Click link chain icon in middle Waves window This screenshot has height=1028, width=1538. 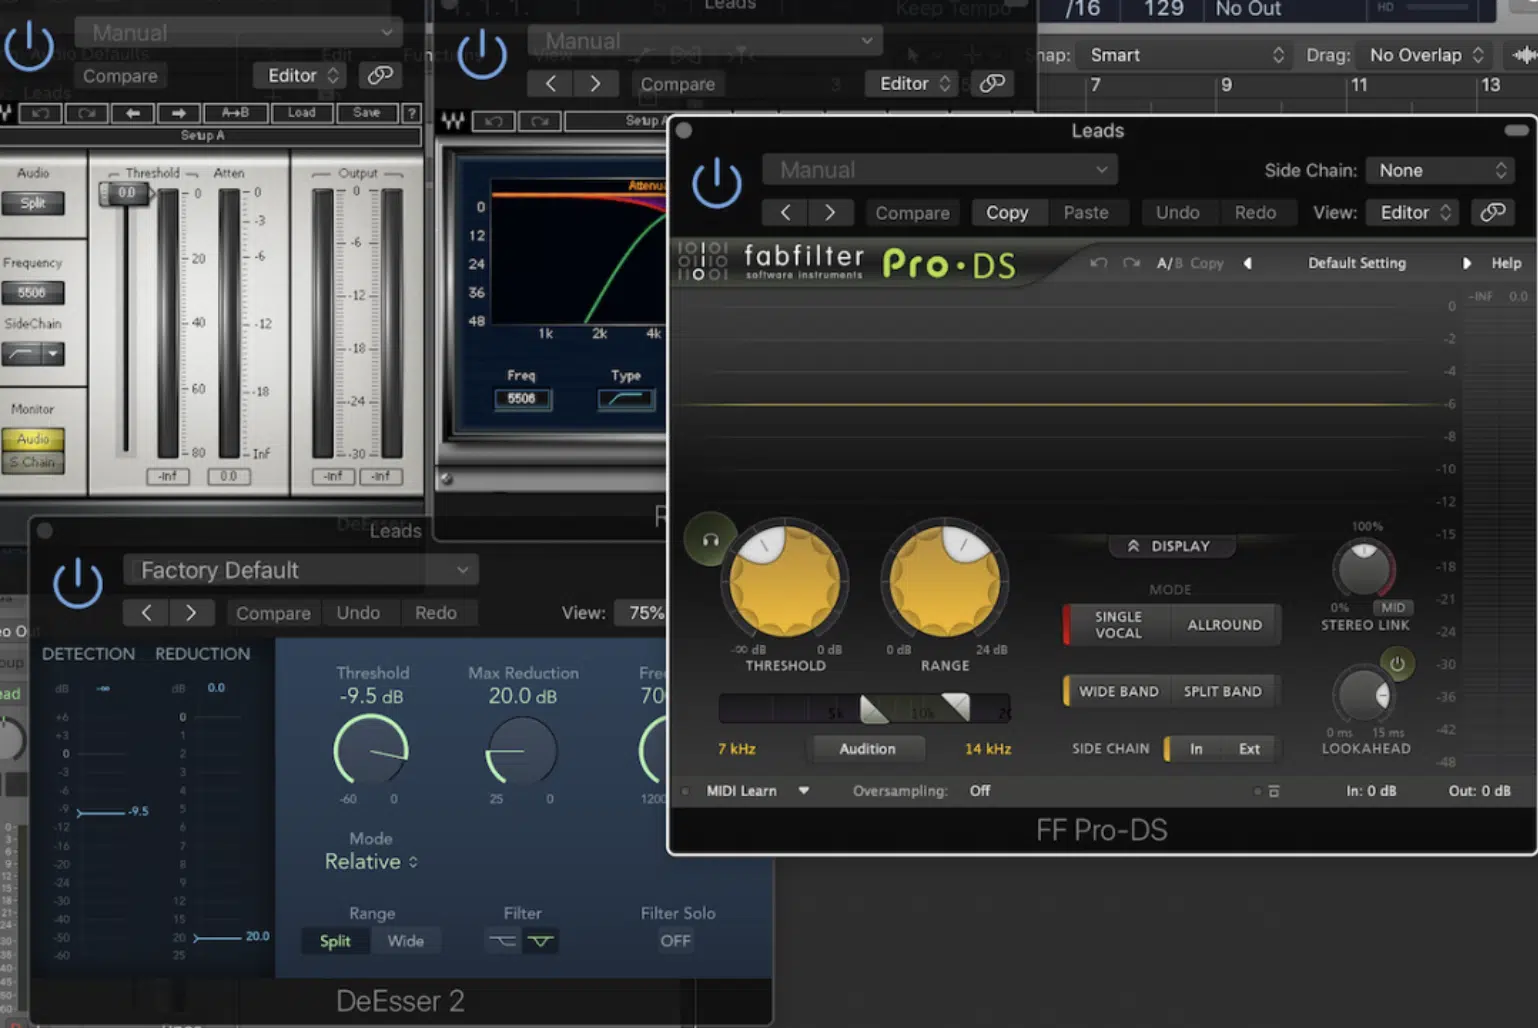coord(991,83)
